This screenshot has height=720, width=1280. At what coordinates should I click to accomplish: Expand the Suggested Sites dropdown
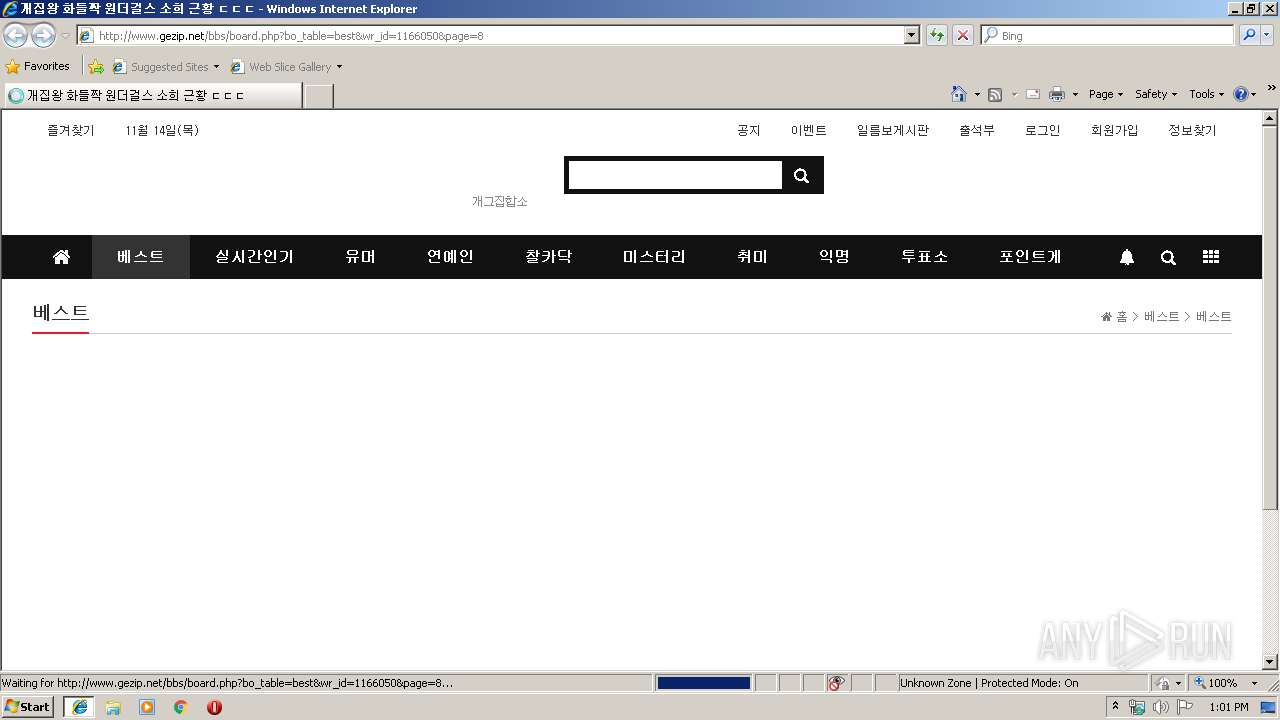[216, 67]
